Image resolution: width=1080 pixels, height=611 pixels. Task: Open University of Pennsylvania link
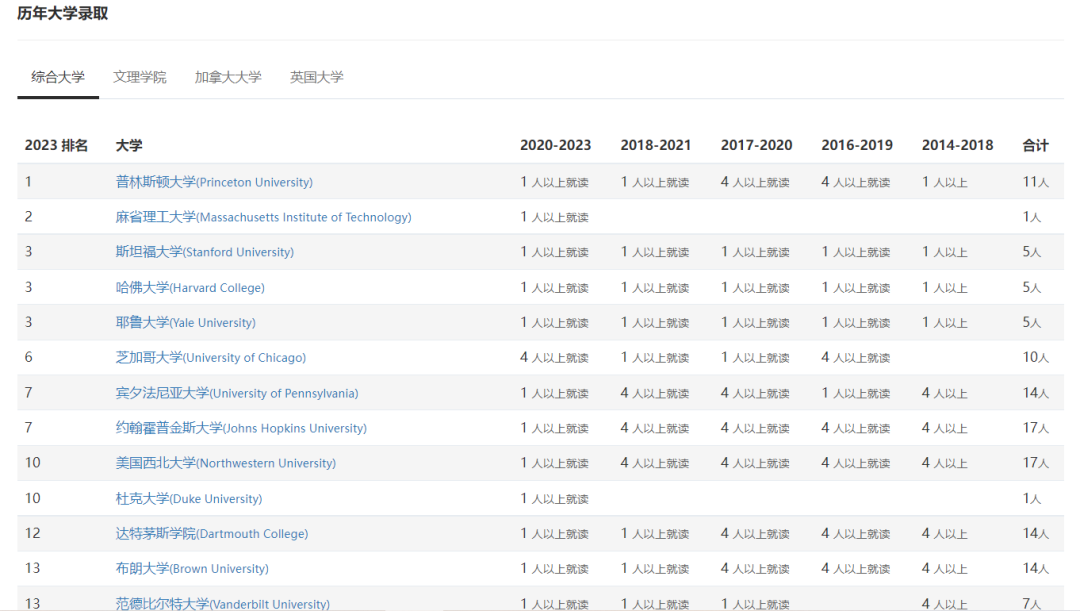tap(237, 393)
